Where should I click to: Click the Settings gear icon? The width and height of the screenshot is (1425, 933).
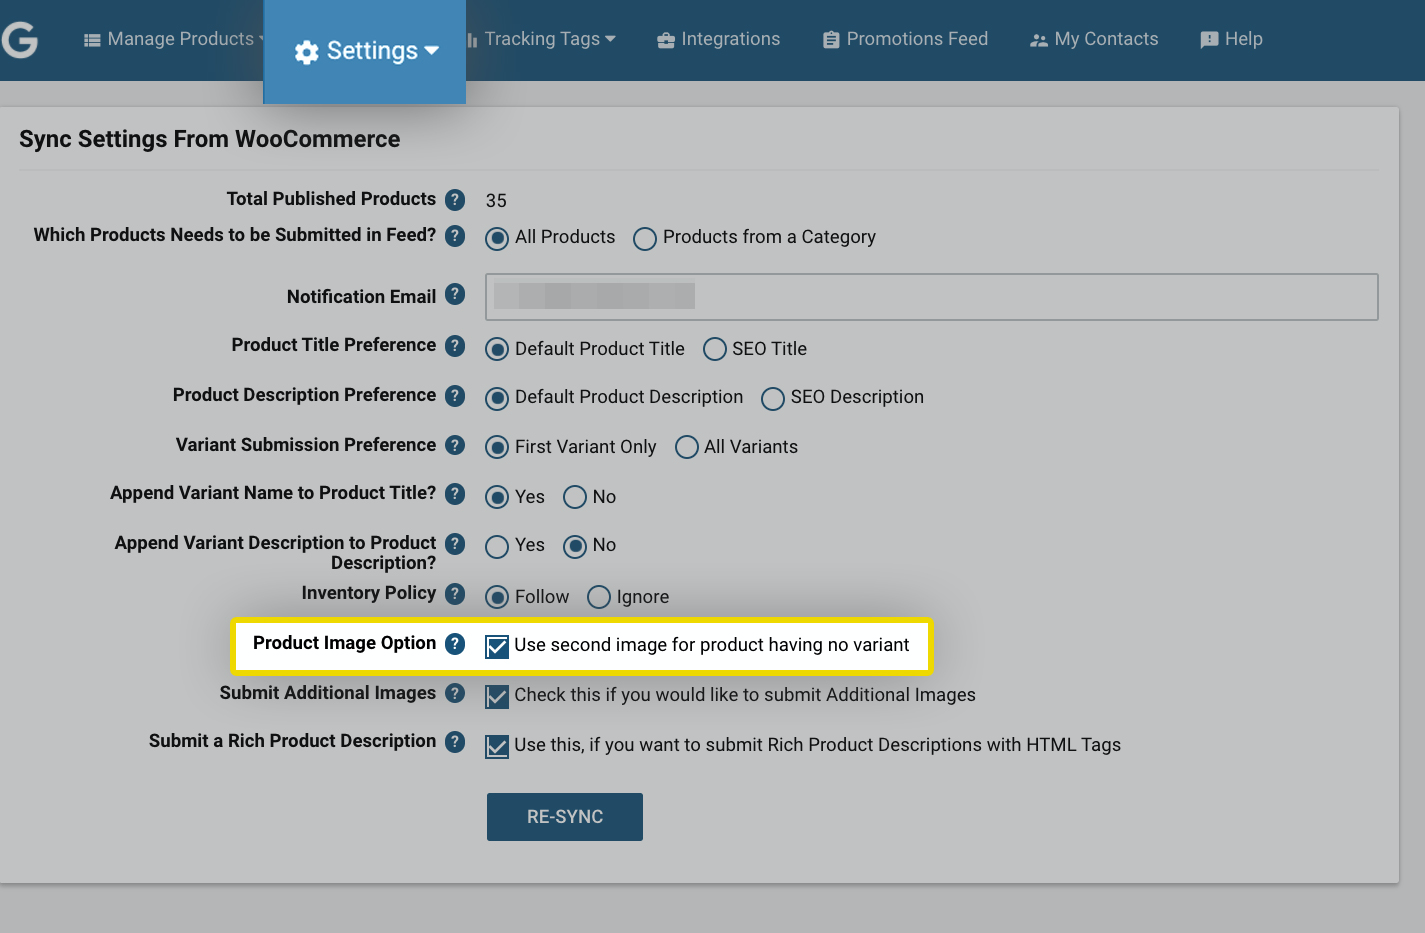click(306, 52)
